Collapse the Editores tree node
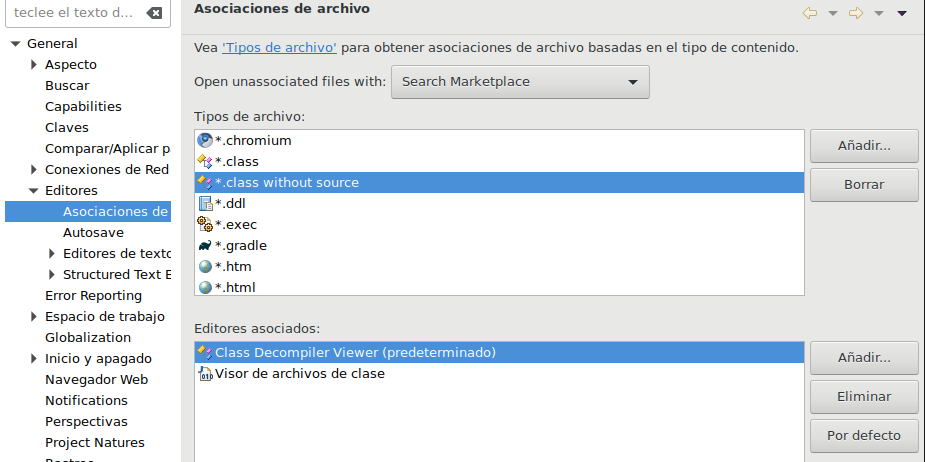 point(33,191)
